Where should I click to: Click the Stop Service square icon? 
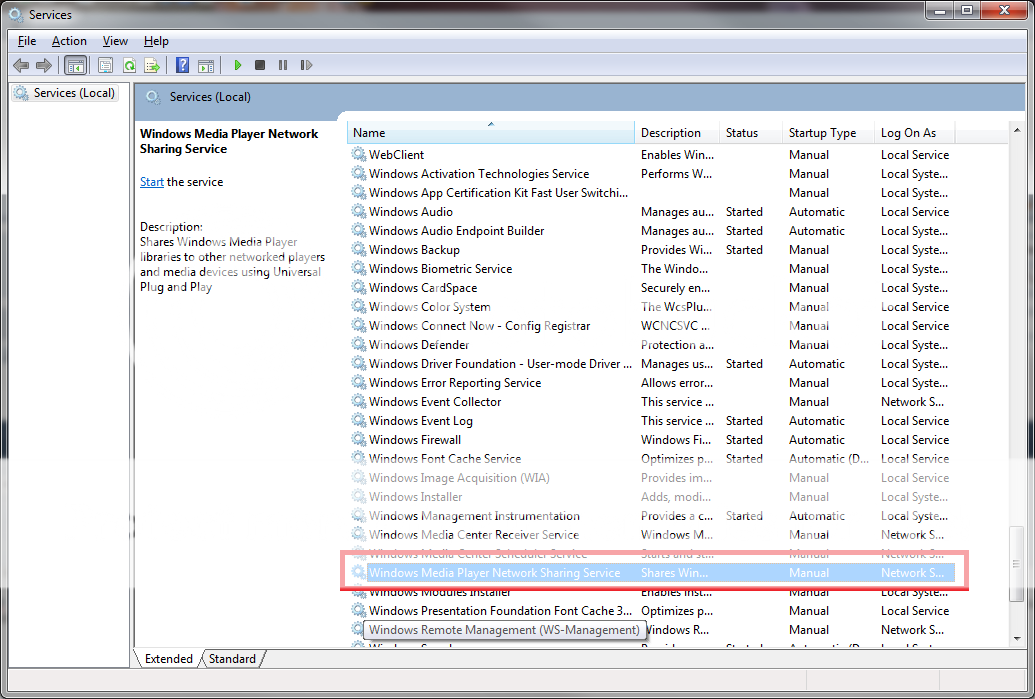(260, 65)
